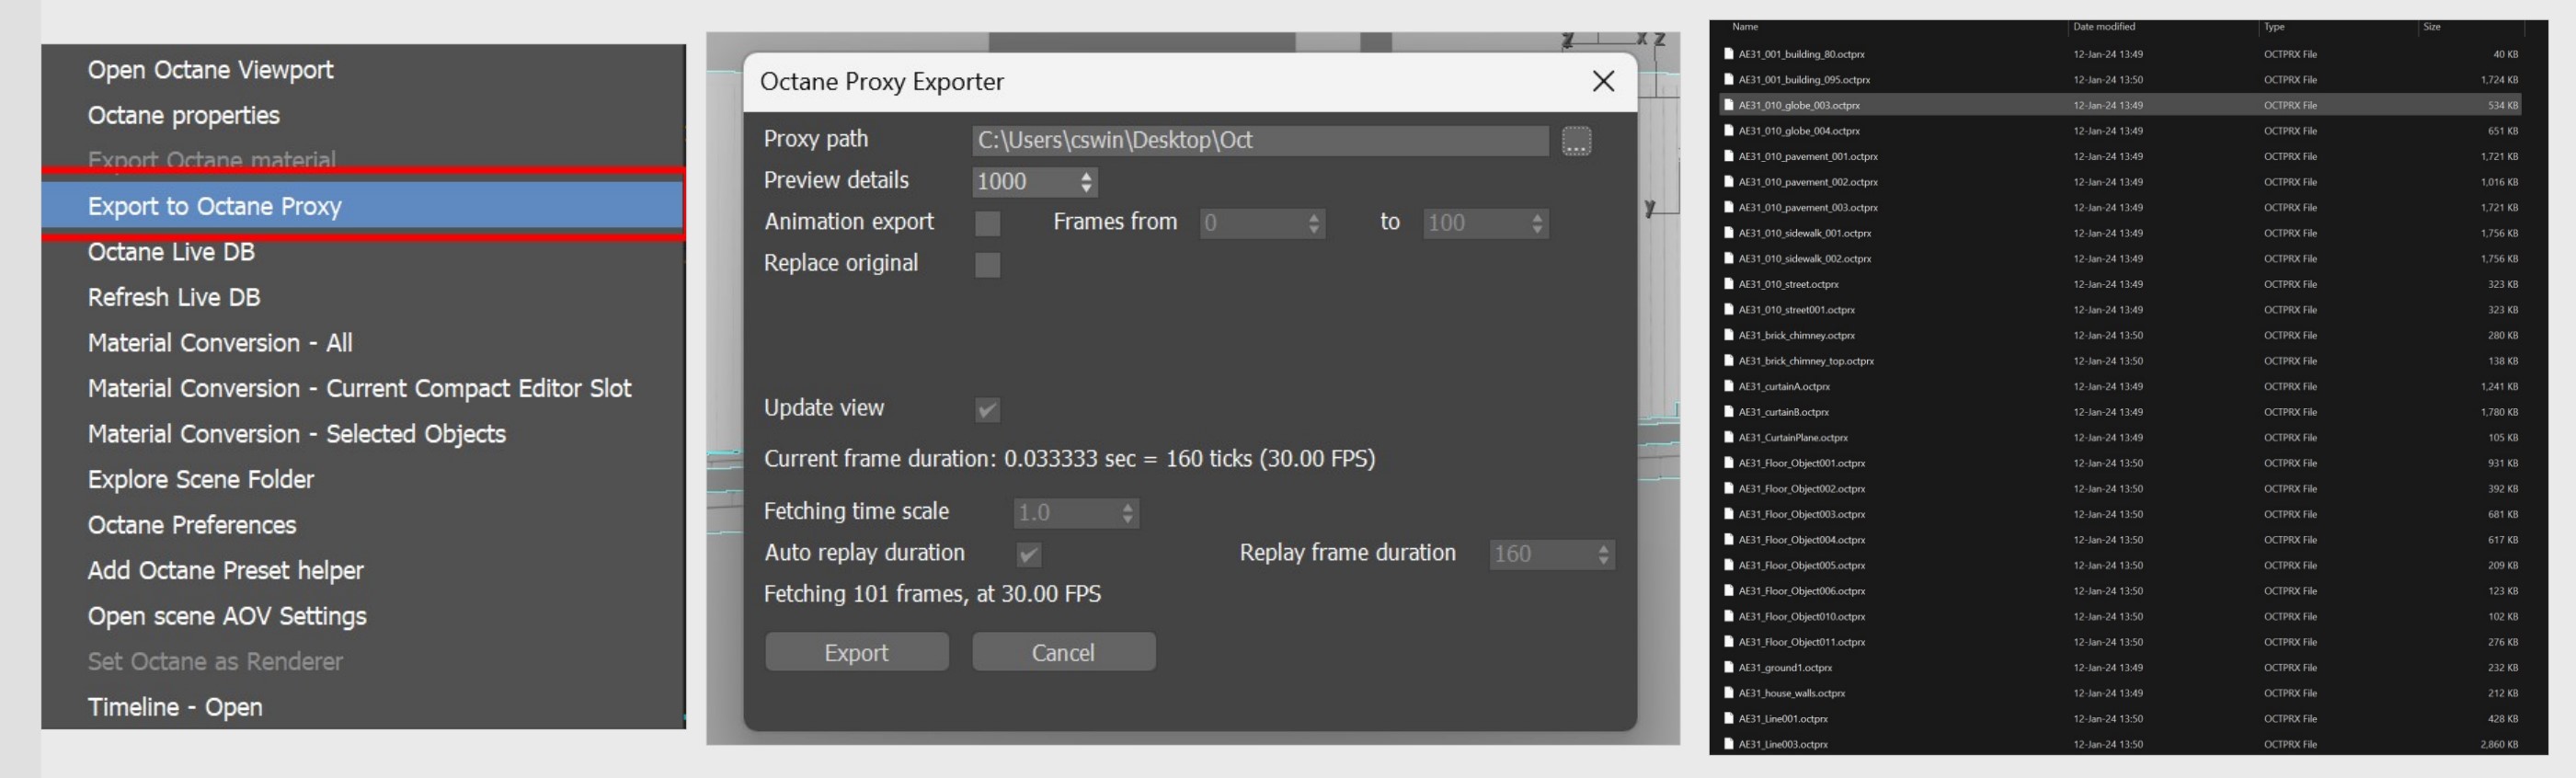Click the file icon of AE31_010_street.octprx
Image resolution: width=2576 pixels, height=778 pixels.
tap(1729, 284)
